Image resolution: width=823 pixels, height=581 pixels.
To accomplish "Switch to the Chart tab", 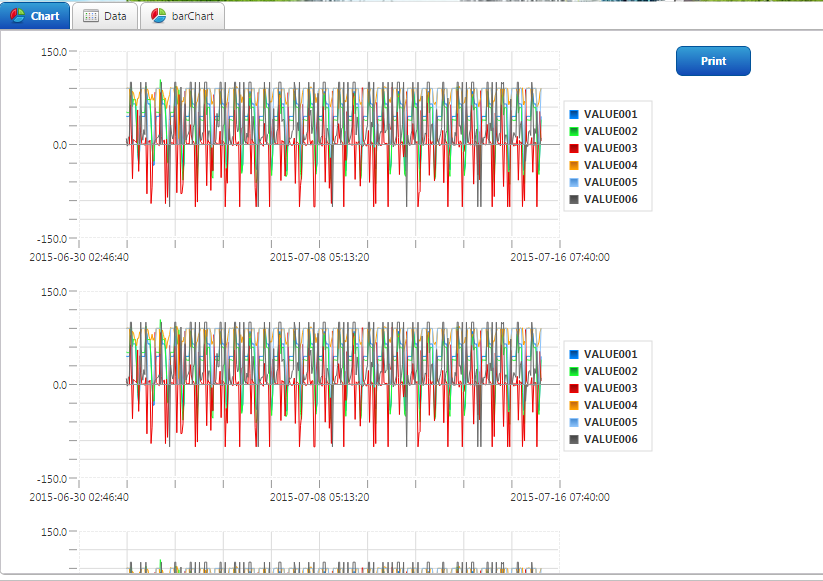I will 35,16.
